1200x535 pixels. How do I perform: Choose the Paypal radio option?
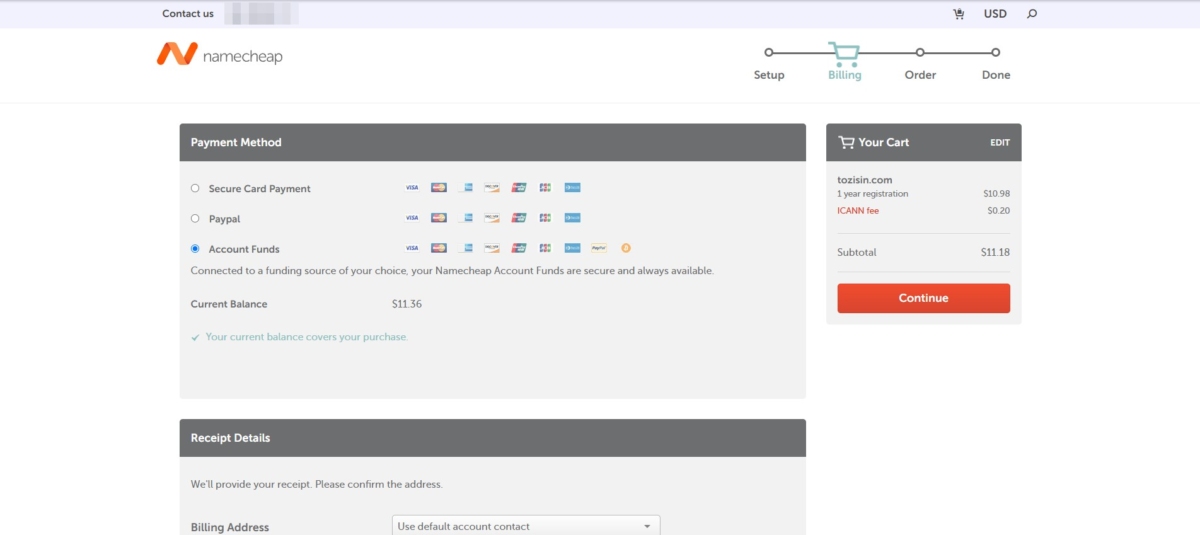click(195, 218)
